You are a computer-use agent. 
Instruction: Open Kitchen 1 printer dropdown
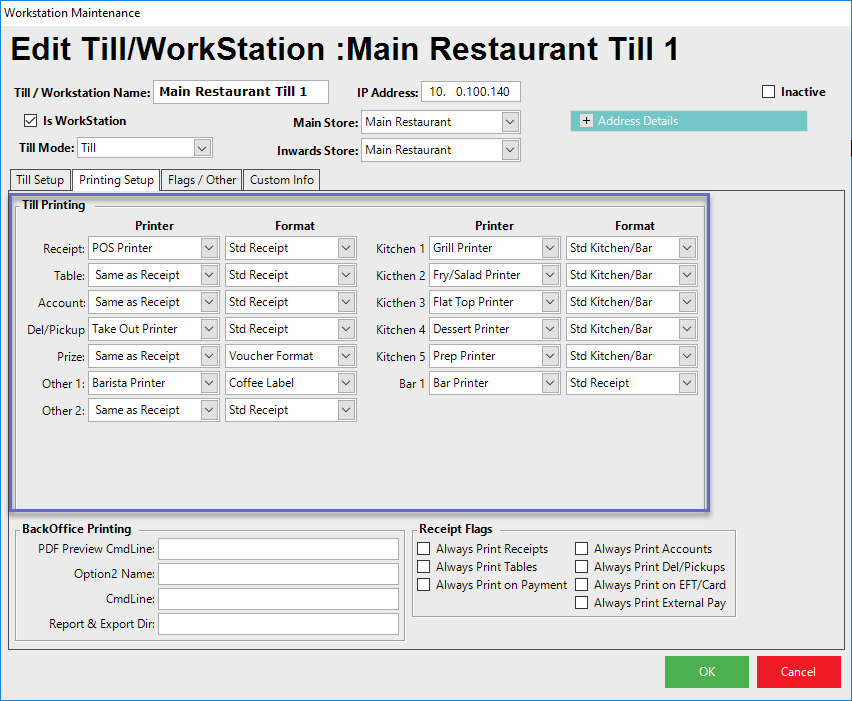coord(550,248)
